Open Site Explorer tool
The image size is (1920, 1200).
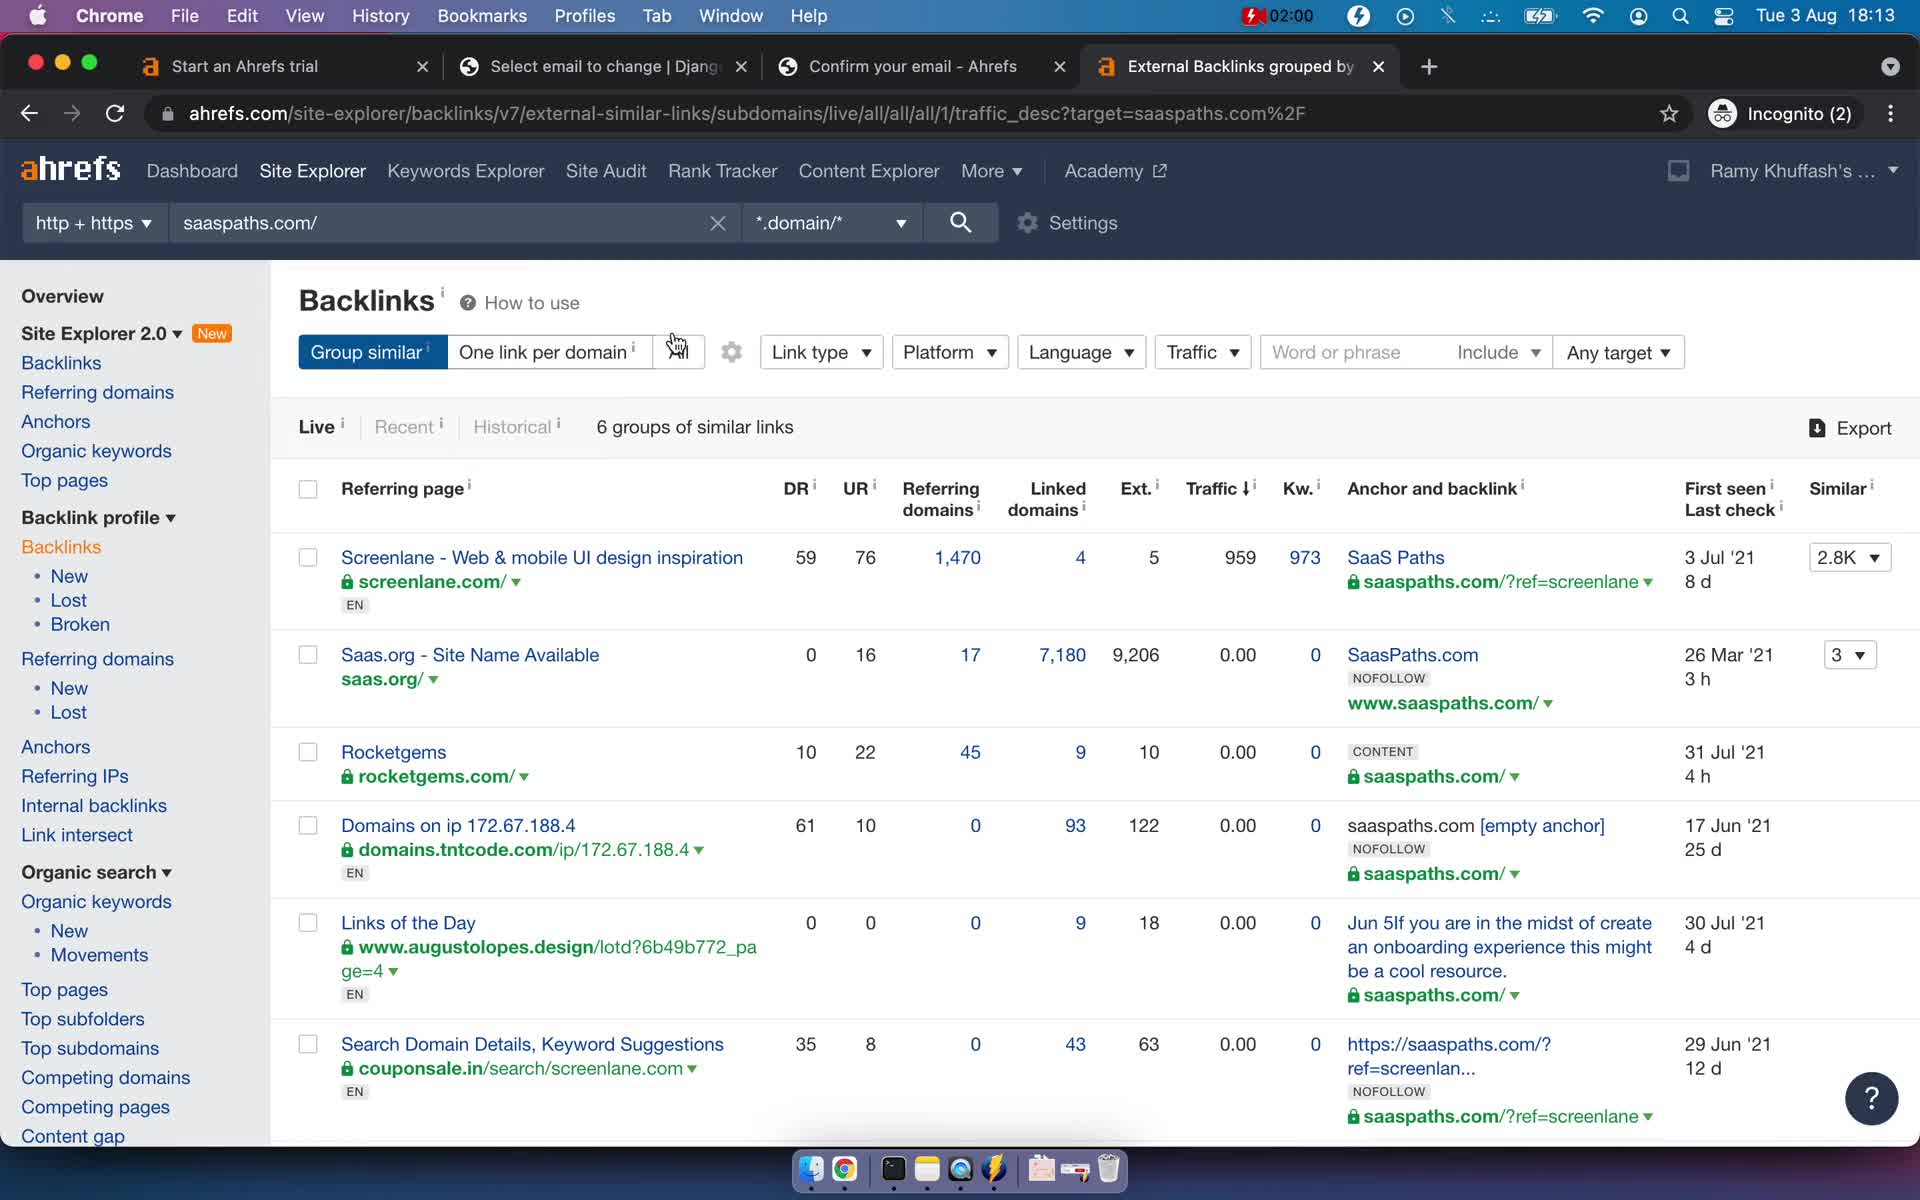(x=311, y=170)
